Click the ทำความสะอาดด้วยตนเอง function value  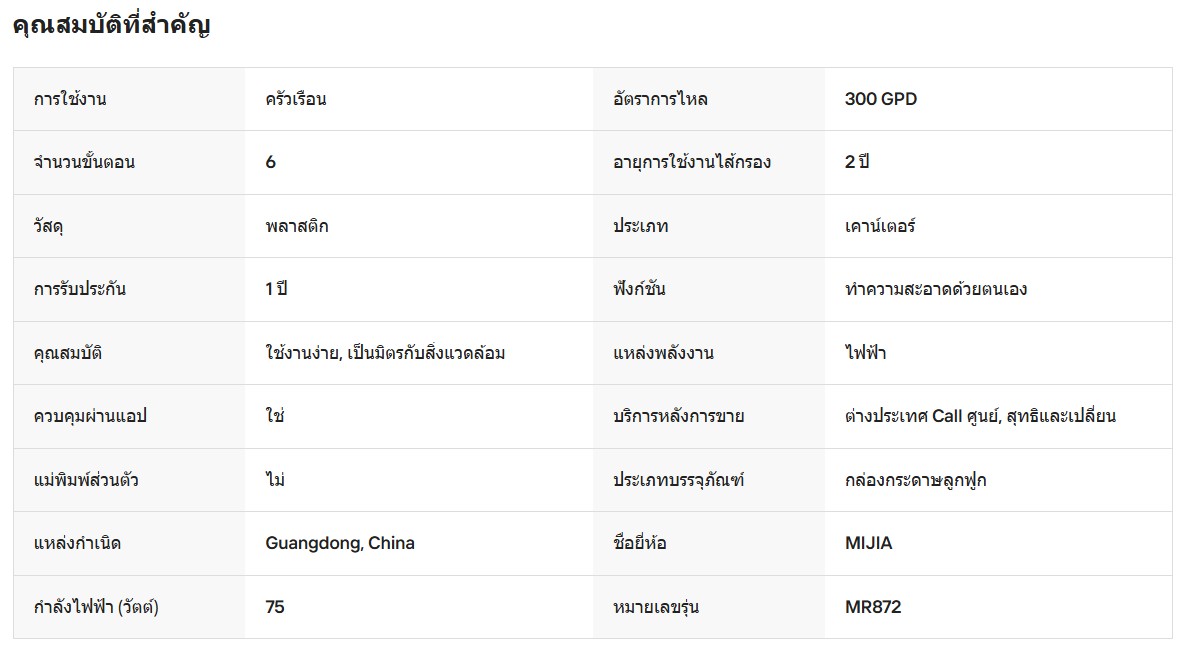pos(935,289)
